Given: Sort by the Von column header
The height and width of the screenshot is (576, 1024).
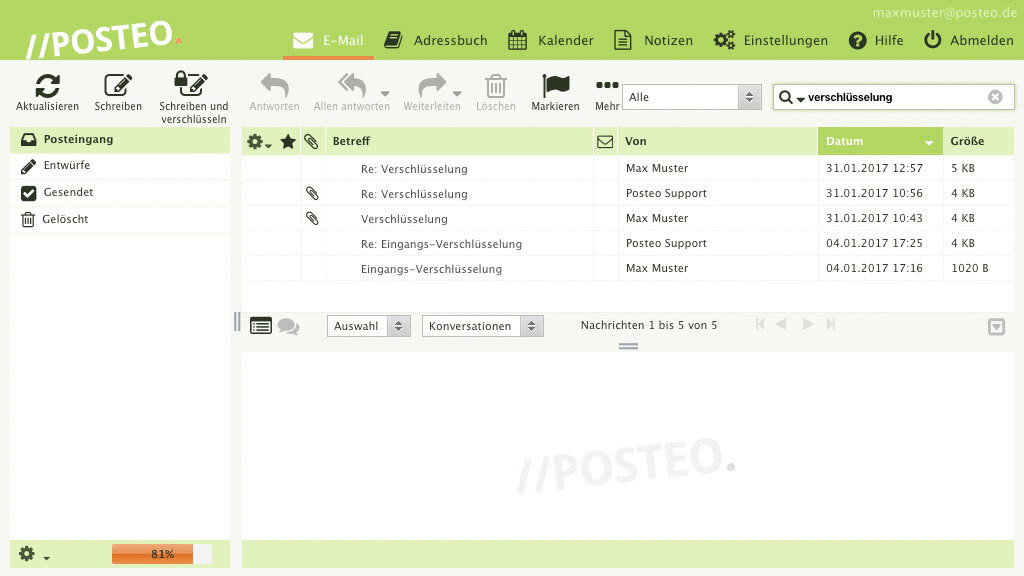Looking at the screenshot, I should click(x=718, y=141).
